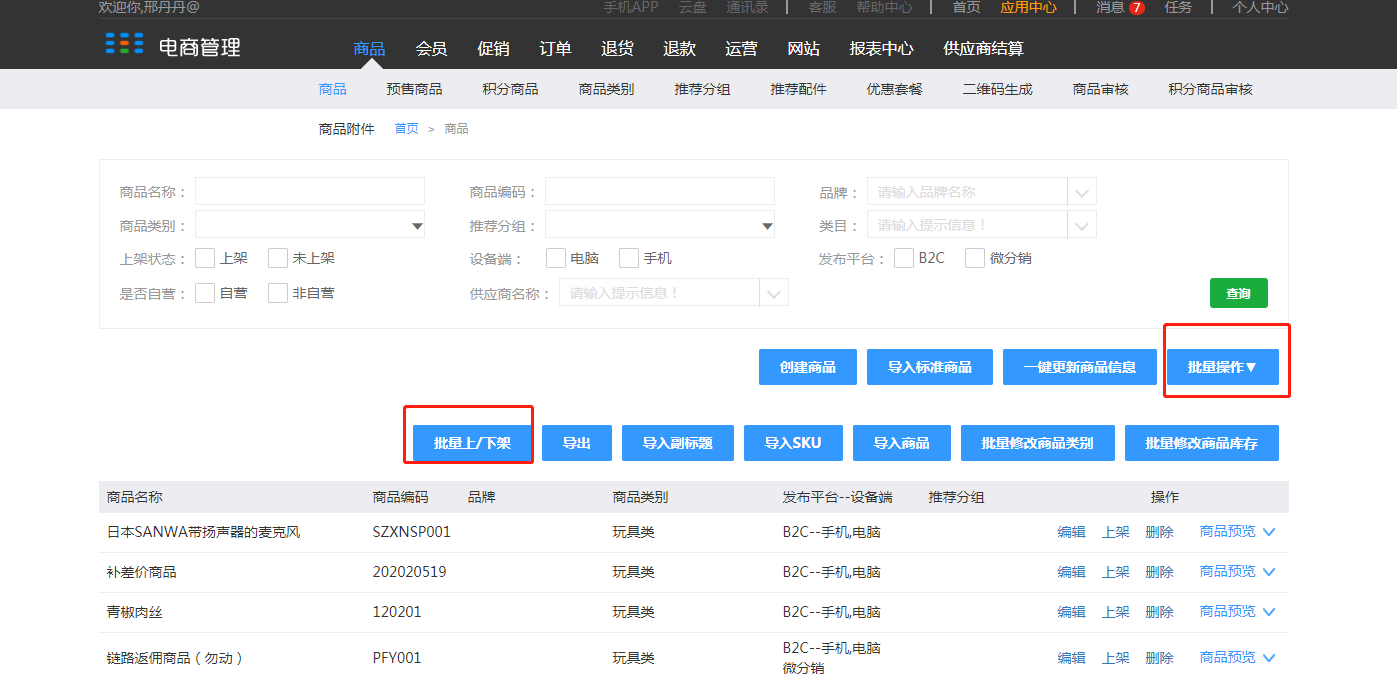This screenshot has height=678, width=1397.
Task: Open 应用中心 in top bar
Action: pyautogui.click(x=1028, y=7)
